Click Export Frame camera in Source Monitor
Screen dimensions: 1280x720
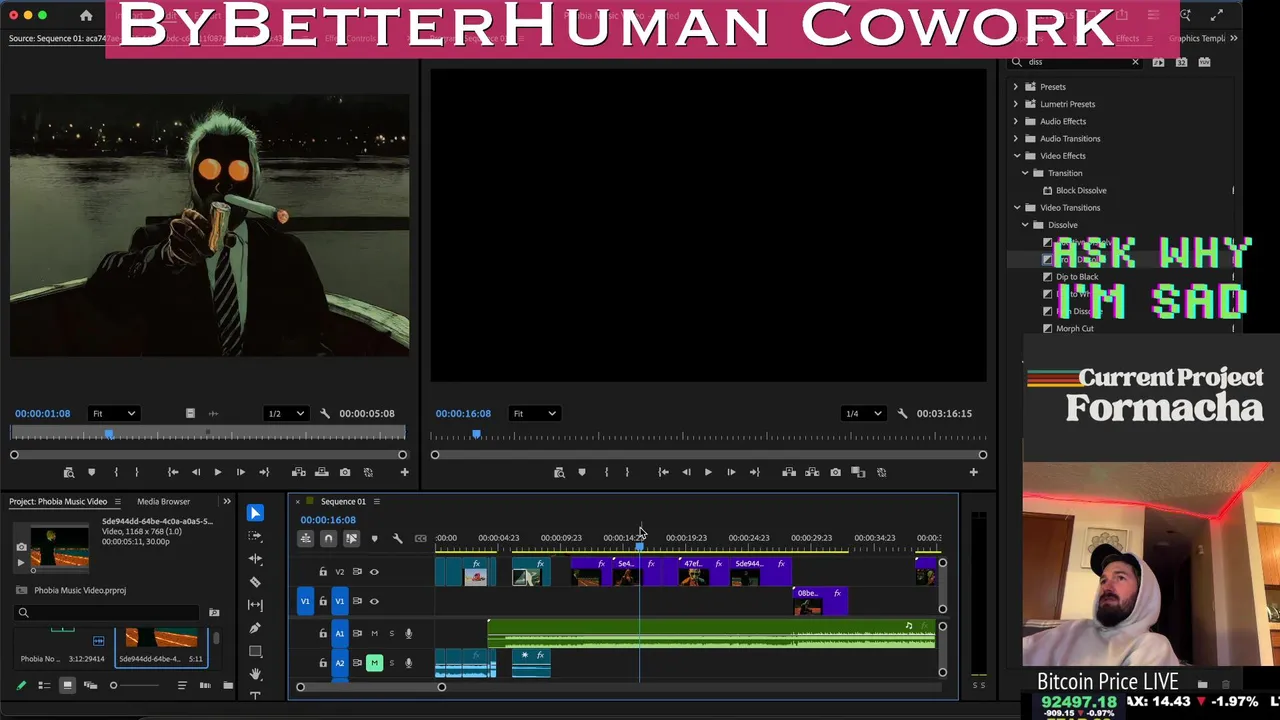click(x=345, y=472)
